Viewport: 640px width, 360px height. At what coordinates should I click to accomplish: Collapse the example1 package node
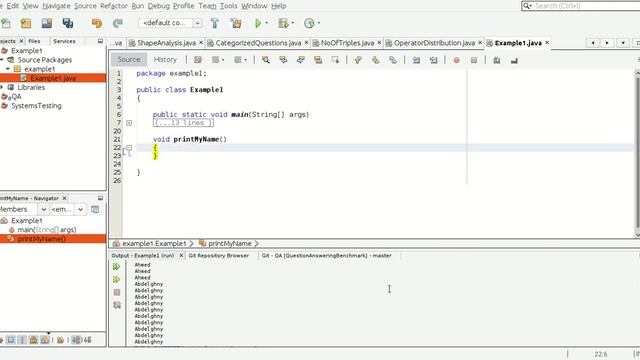coord(8,69)
